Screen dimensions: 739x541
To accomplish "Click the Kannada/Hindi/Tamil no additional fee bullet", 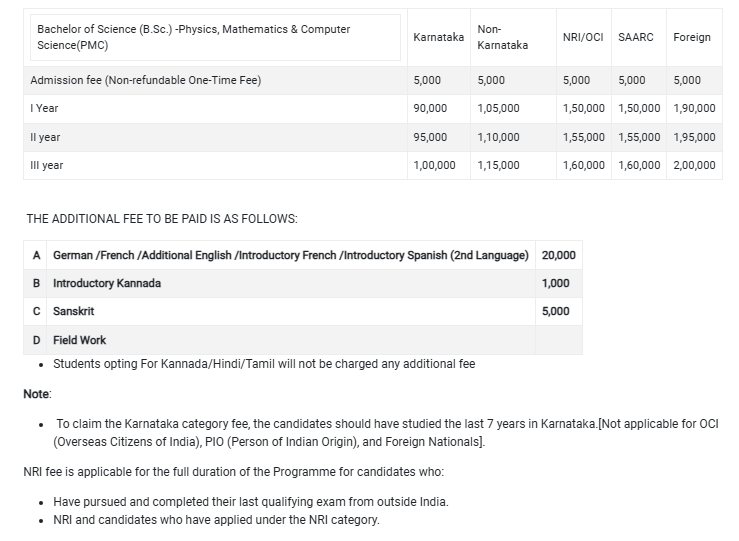I will click(264, 364).
